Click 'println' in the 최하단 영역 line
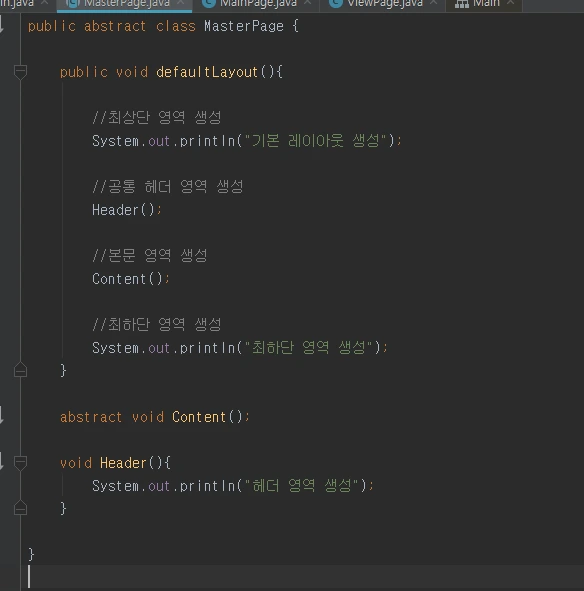 point(207,348)
